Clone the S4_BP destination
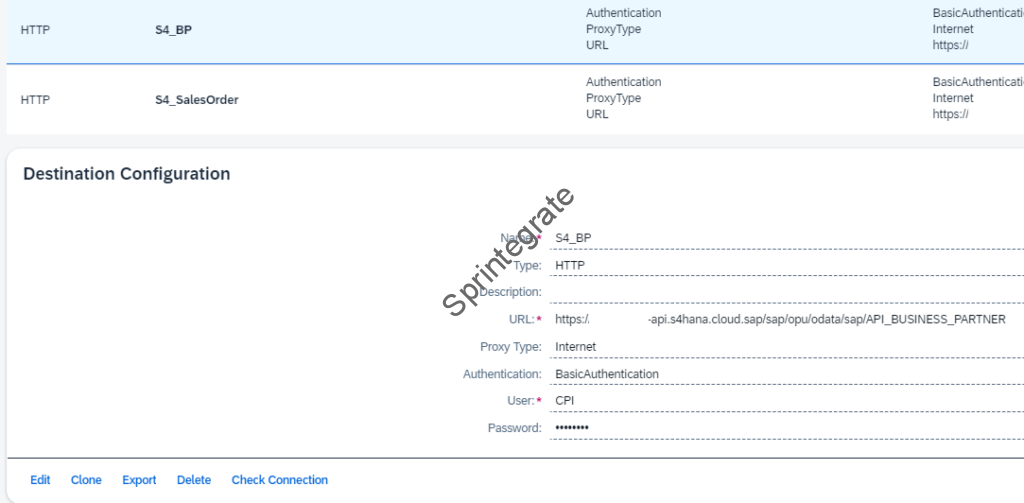 pyautogui.click(x=86, y=480)
